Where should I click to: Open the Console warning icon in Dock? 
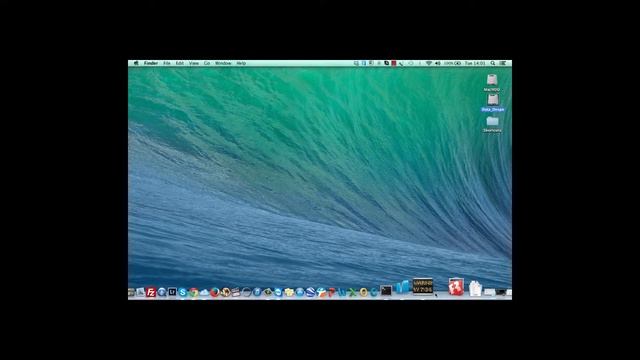click(423, 286)
